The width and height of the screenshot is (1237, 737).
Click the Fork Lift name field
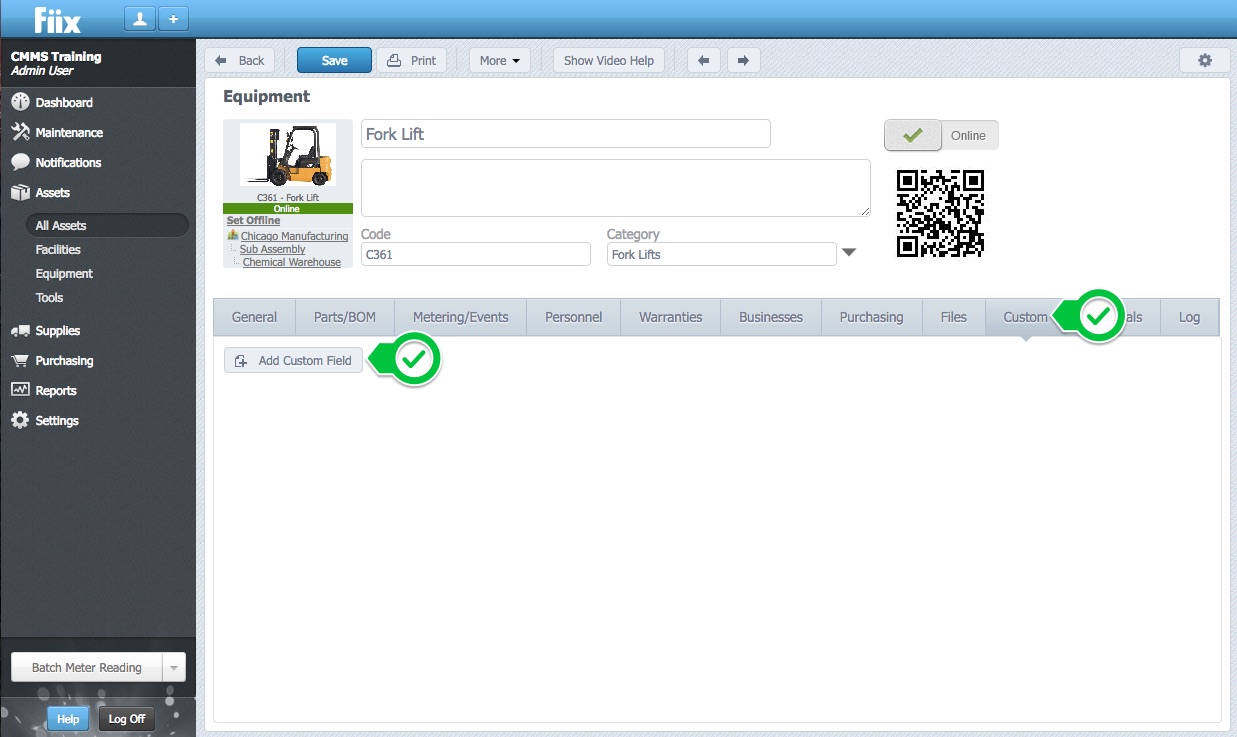(x=565, y=134)
